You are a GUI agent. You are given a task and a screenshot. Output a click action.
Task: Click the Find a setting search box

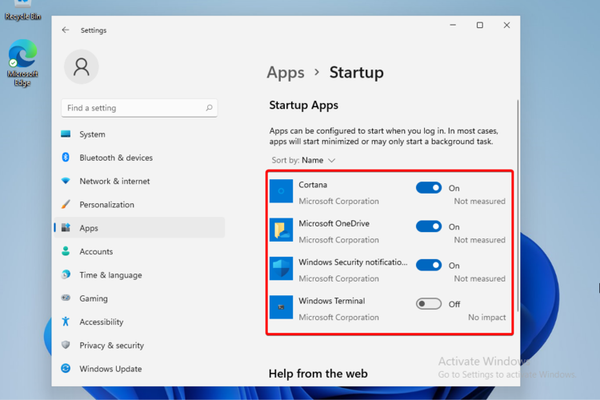pos(135,107)
